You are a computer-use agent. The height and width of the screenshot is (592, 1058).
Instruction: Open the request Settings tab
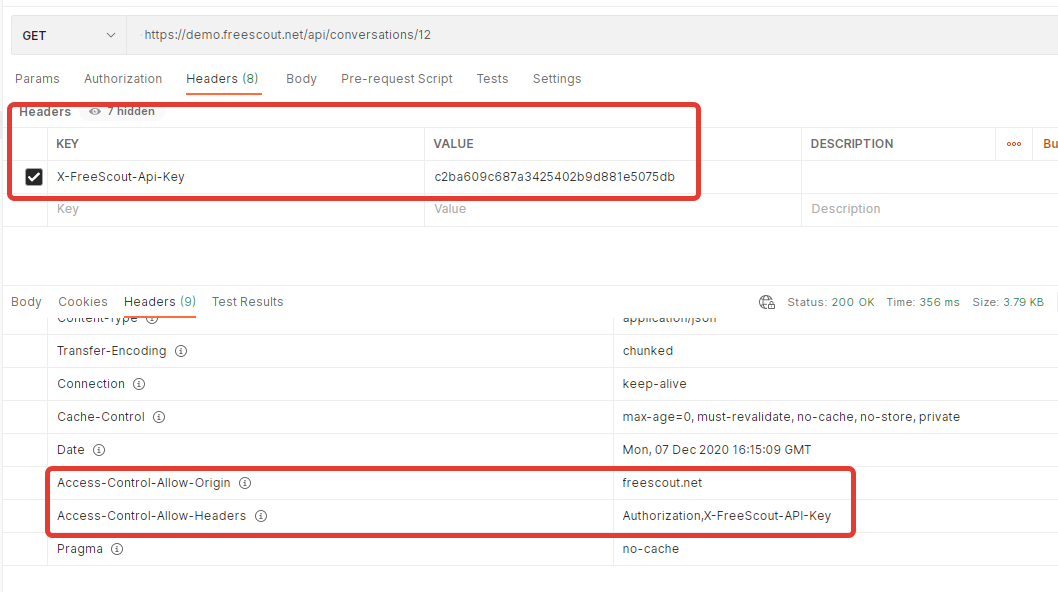(557, 79)
